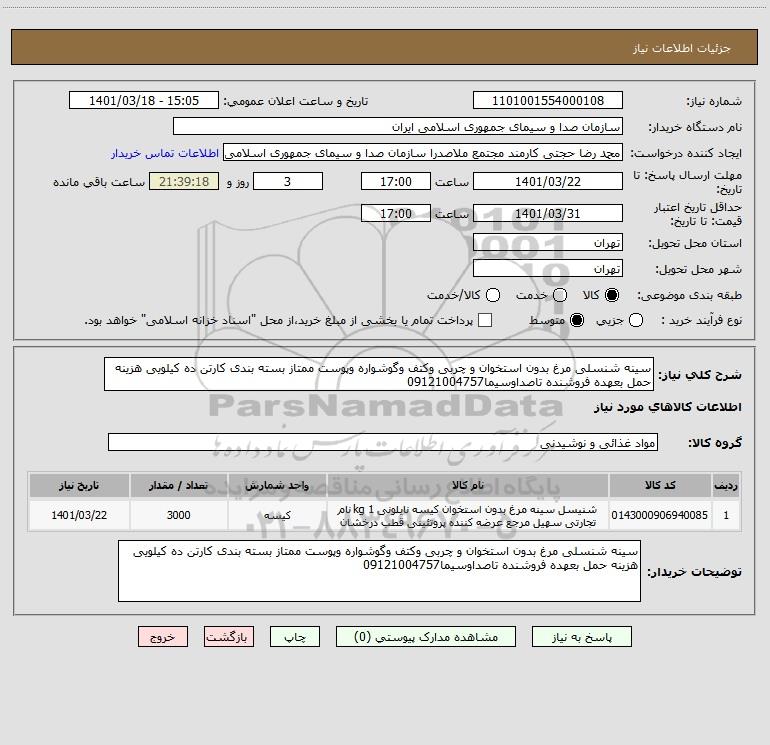Click the گروه کالا field مواد غذائی و نوشیدنی
Viewport: 770px width, 745px height.
[x=383, y=442]
